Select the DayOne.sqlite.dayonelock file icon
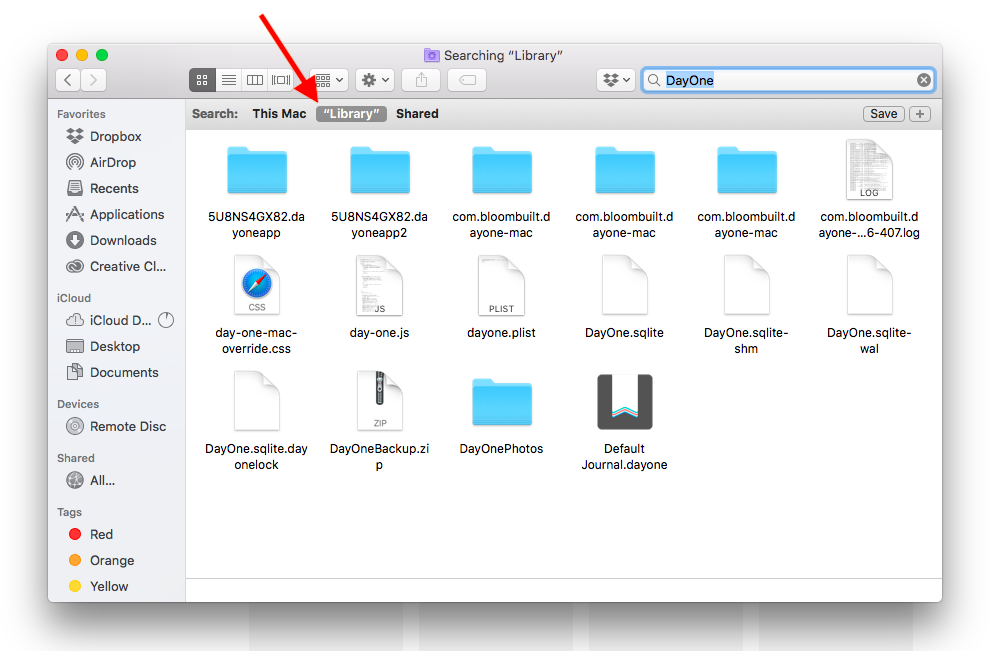Image resolution: width=1005 pixels, height=651 pixels. (x=256, y=401)
